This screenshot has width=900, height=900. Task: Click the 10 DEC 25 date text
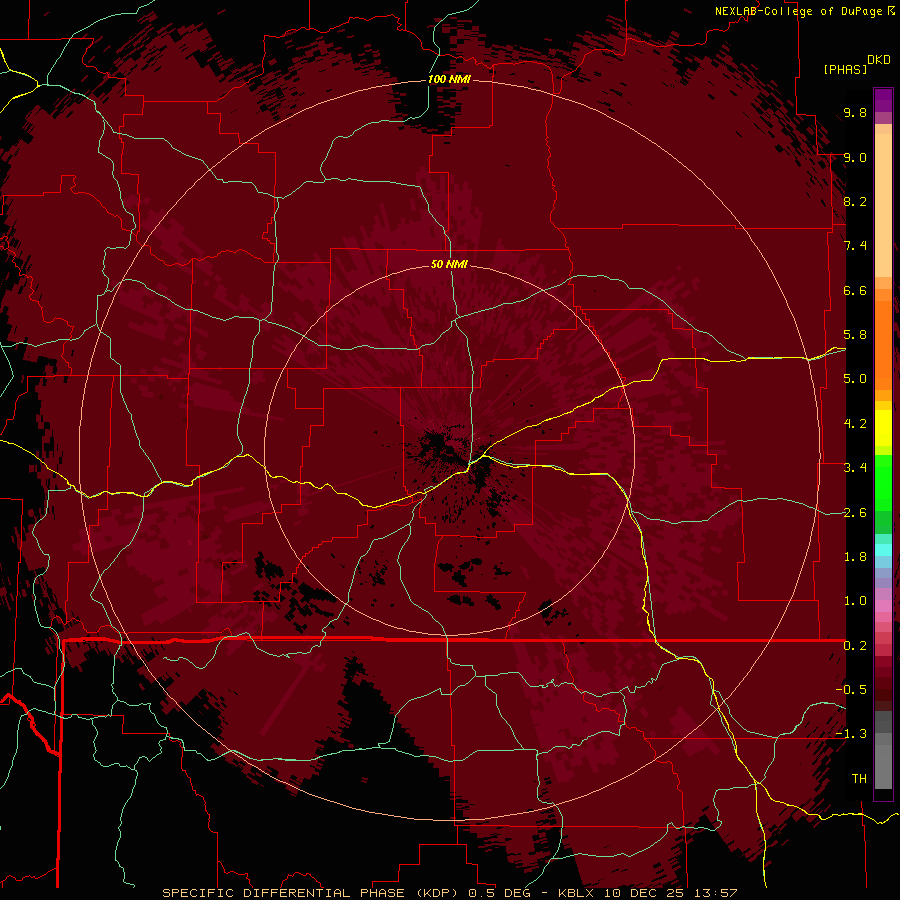click(643, 893)
